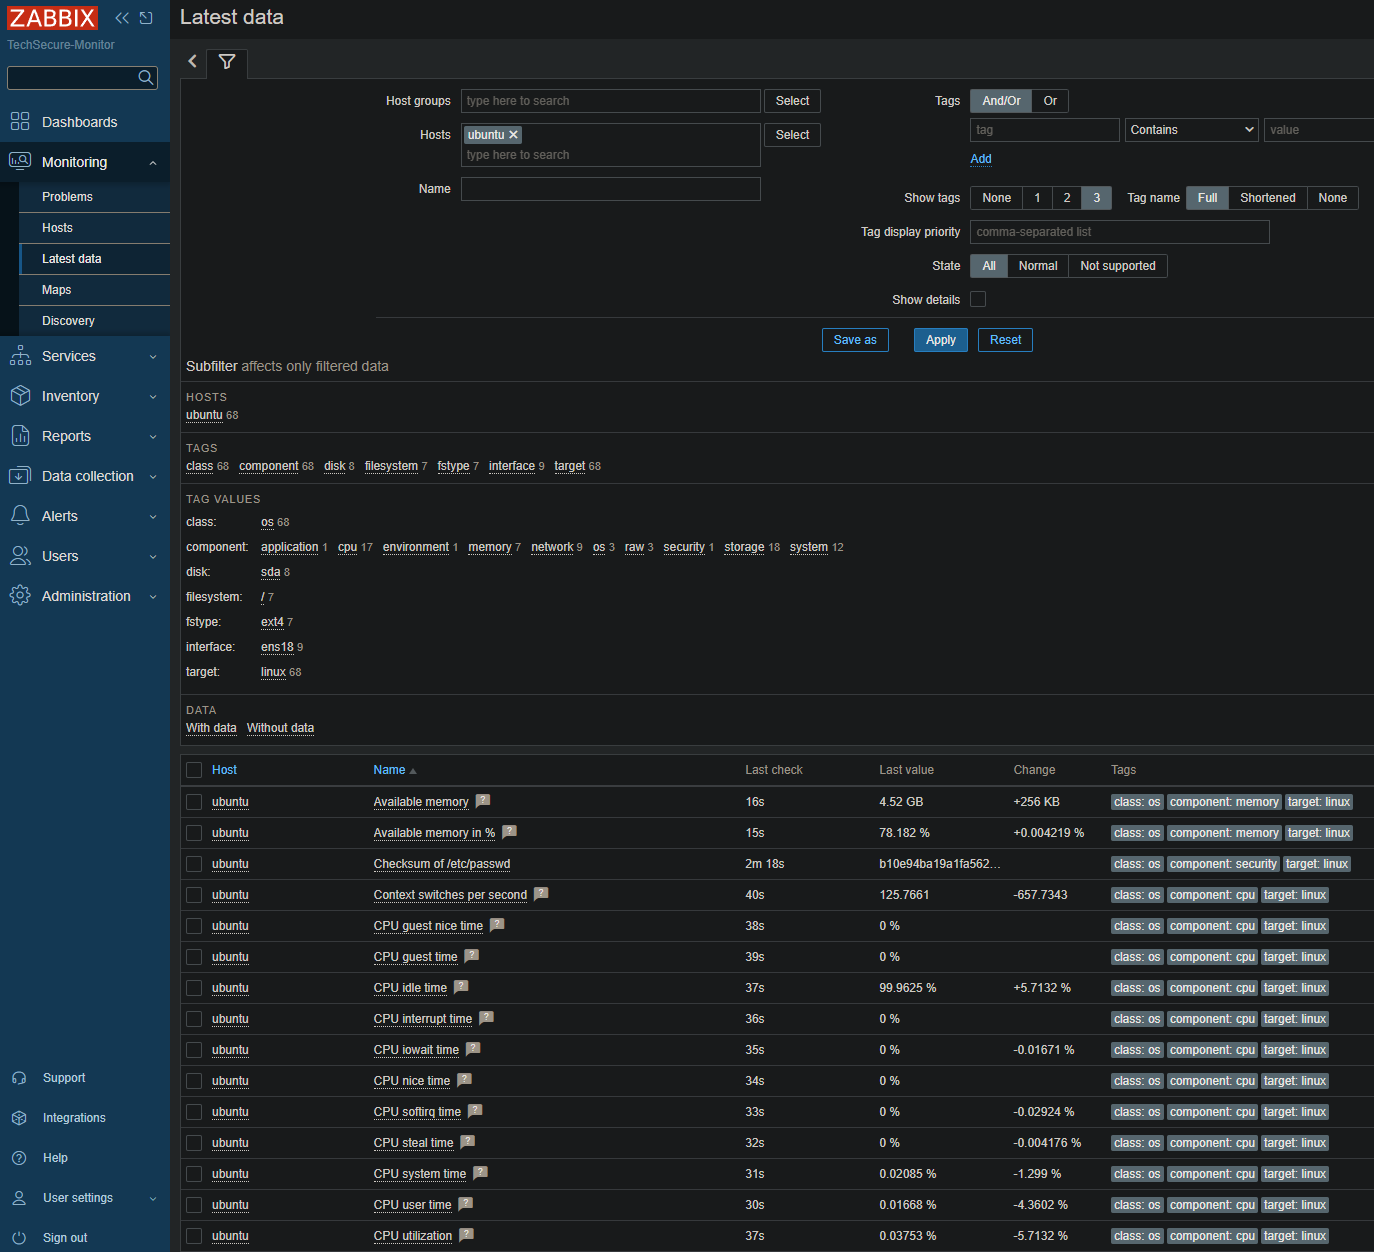This screenshot has width=1374, height=1252.
Task: Click help icon beside CPU idle time
Action: (x=461, y=987)
